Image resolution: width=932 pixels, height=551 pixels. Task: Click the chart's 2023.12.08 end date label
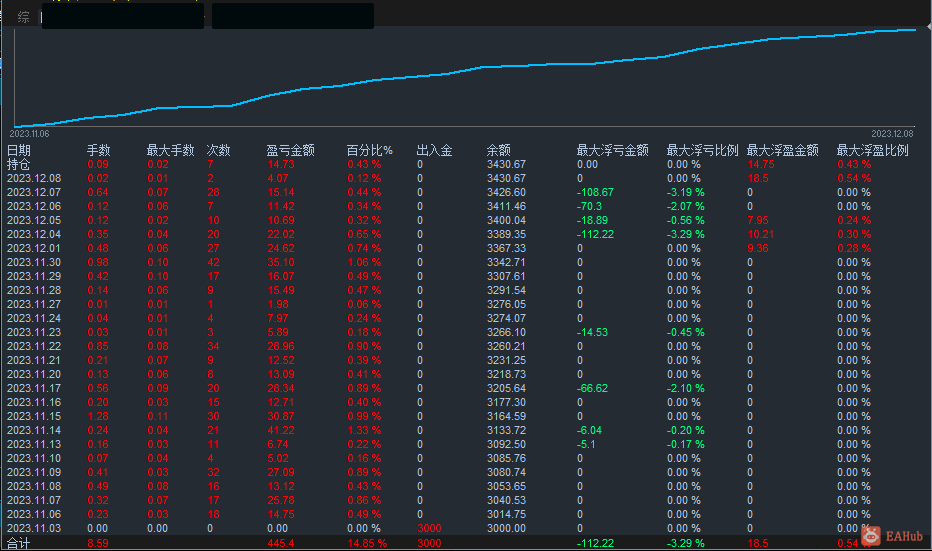click(892, 134)
